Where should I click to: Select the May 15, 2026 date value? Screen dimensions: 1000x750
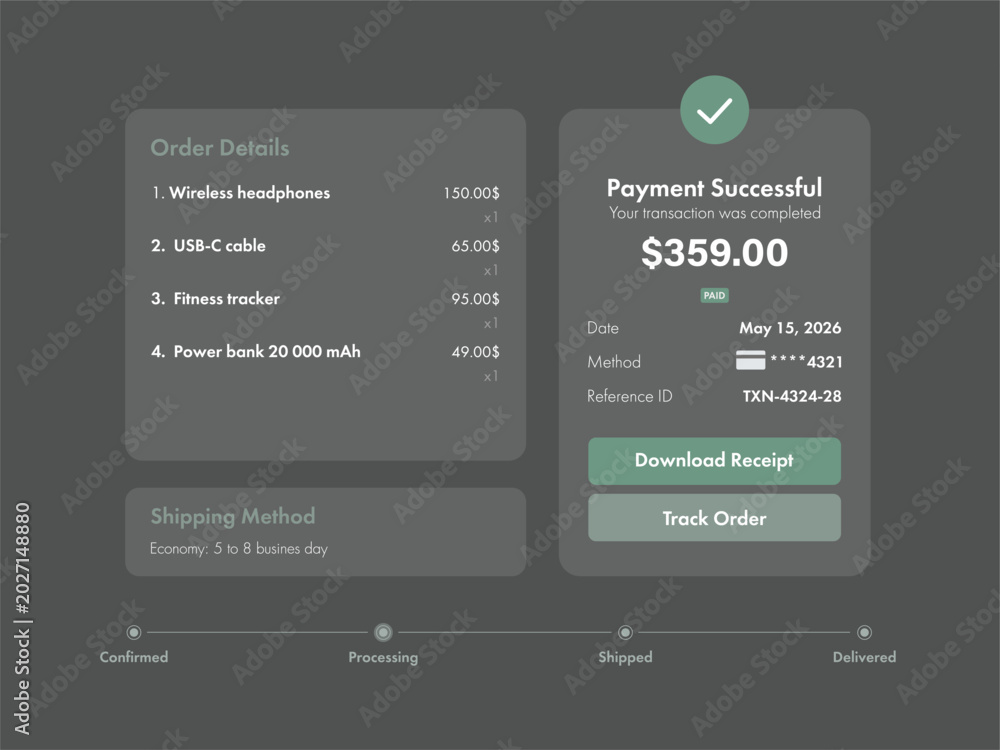pos(790,328)
